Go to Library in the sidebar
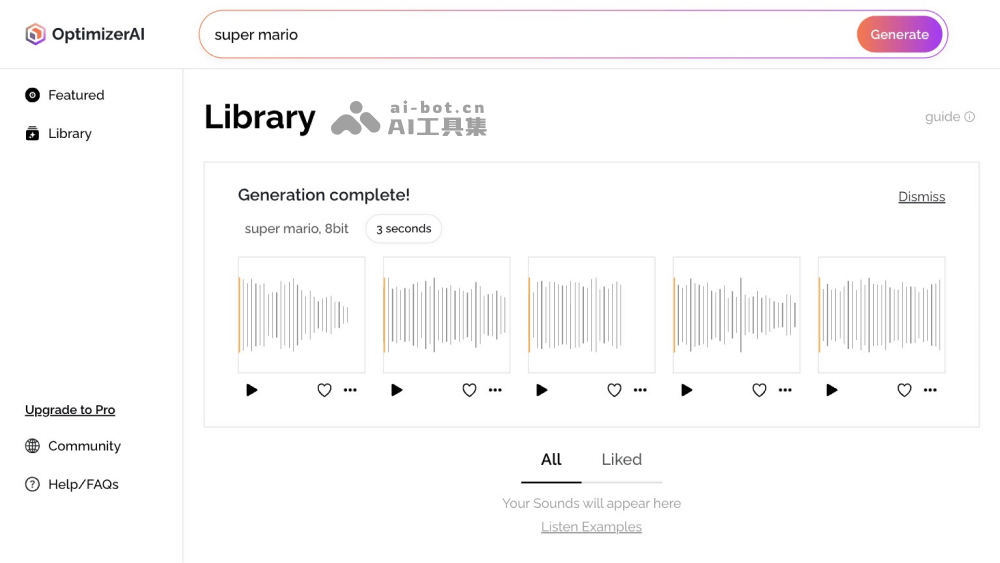 point(69,133)
